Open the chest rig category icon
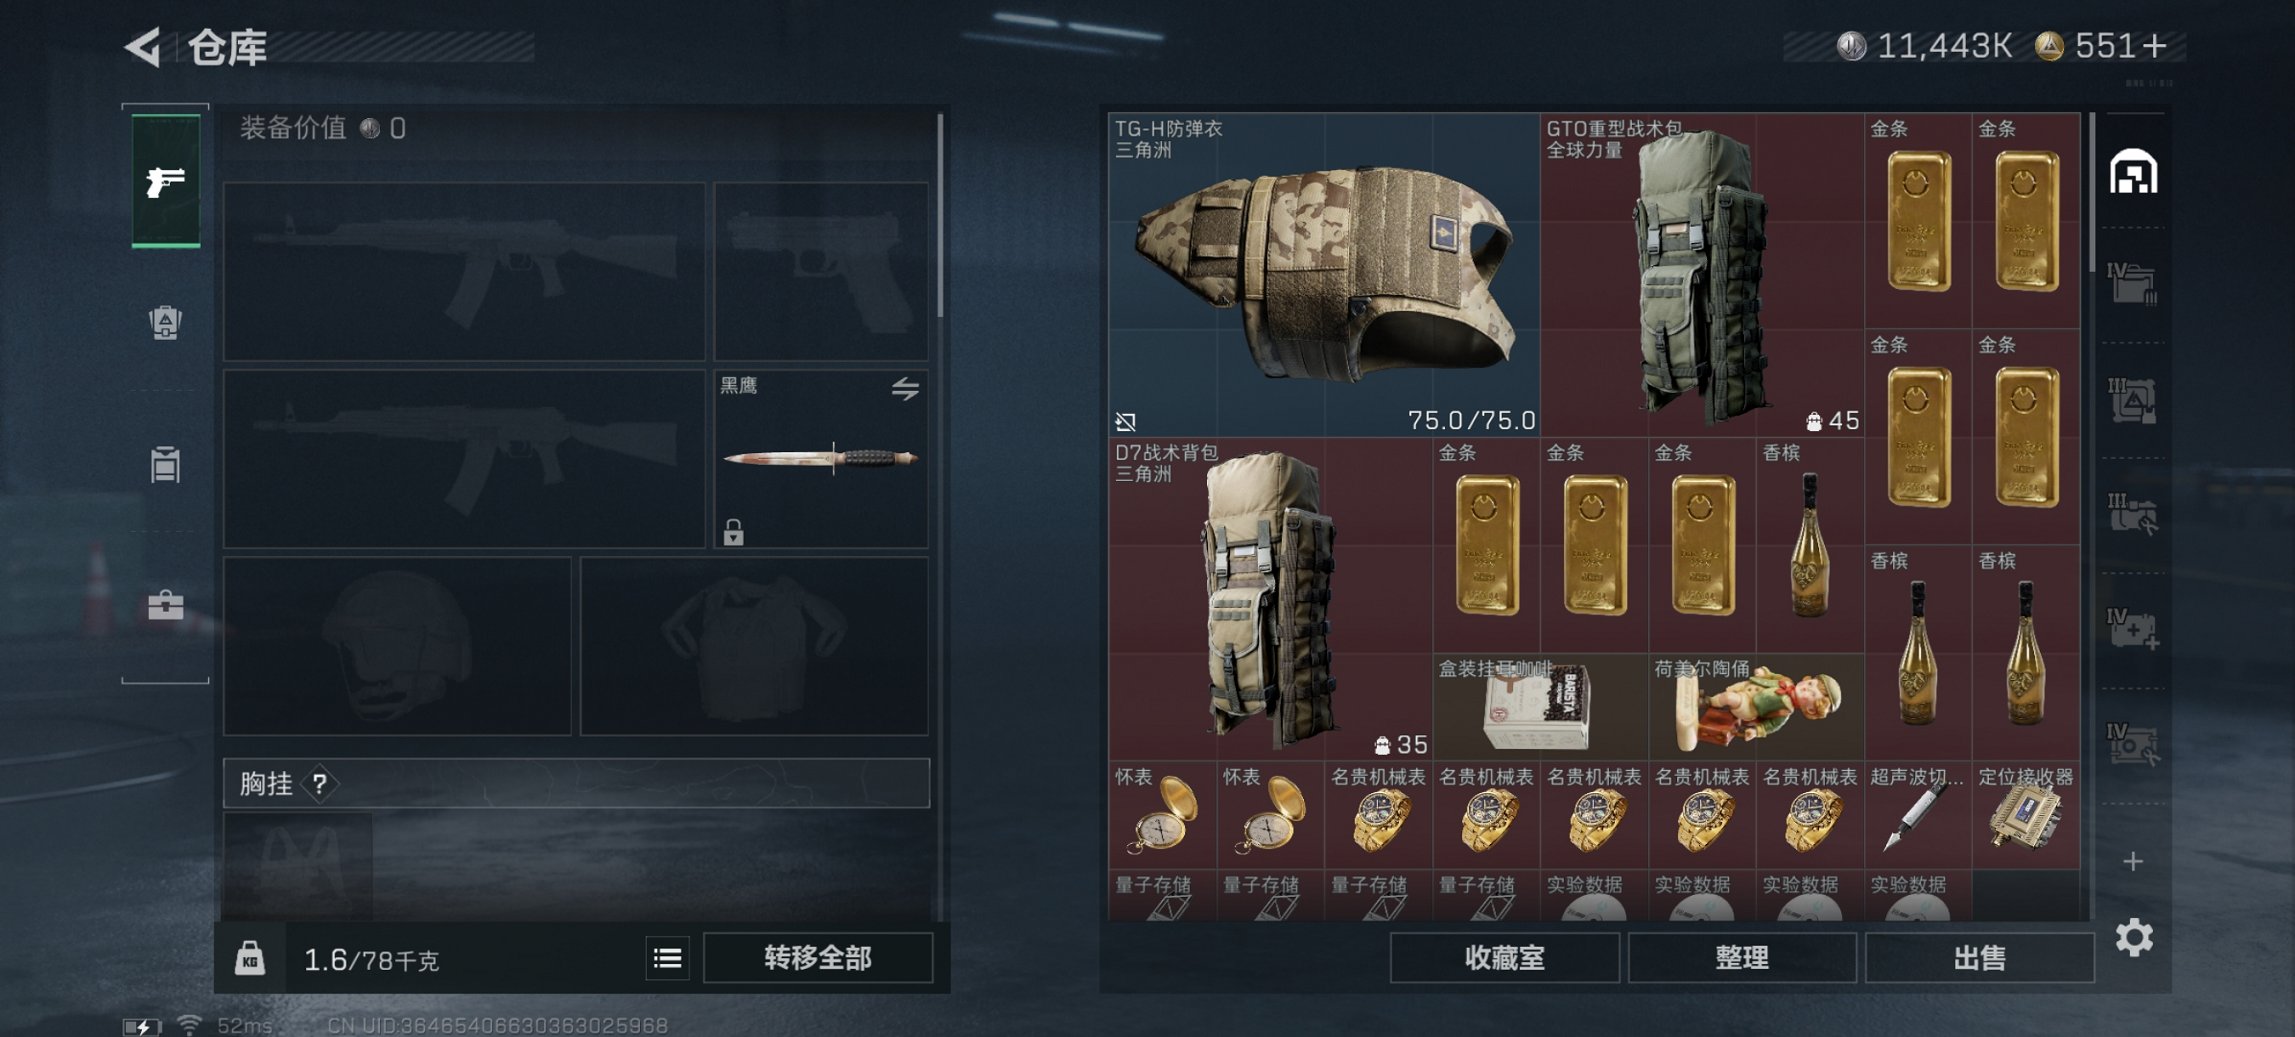The height and width of the screenshot is (1037, 2295). [165, 465]
